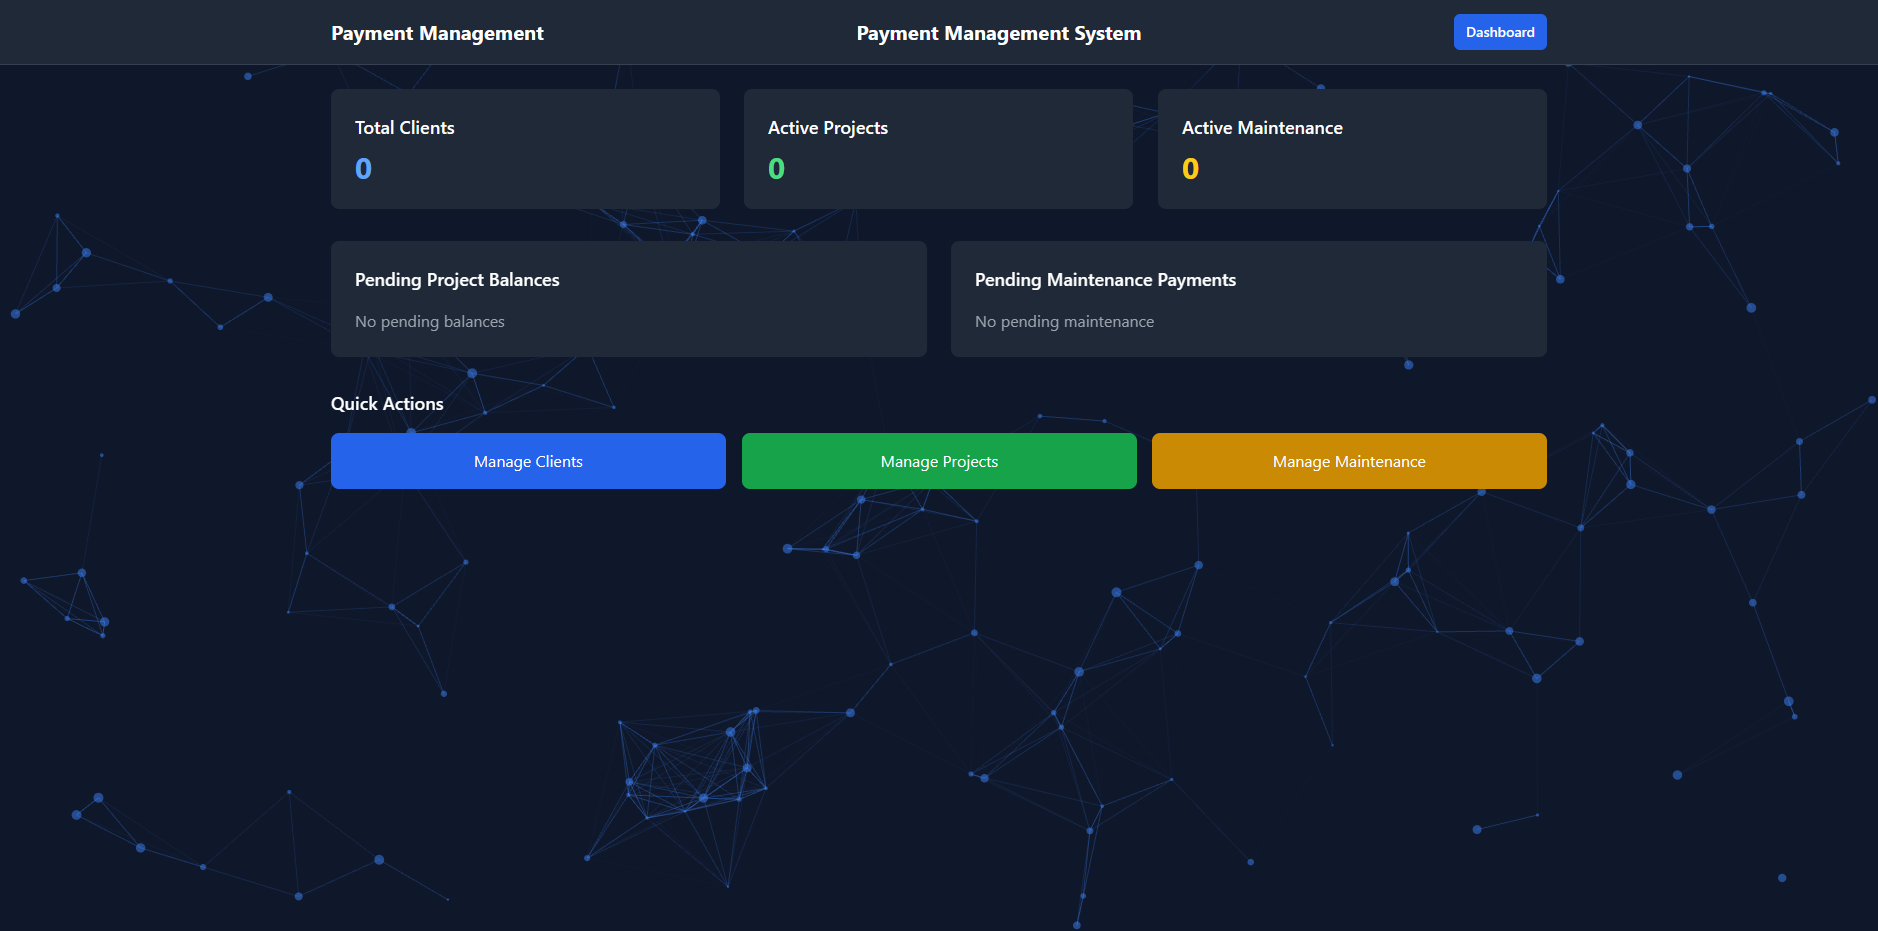Click the Quick Actions heading
Viewport: 1878px width, 931px height.
point(387,404)
